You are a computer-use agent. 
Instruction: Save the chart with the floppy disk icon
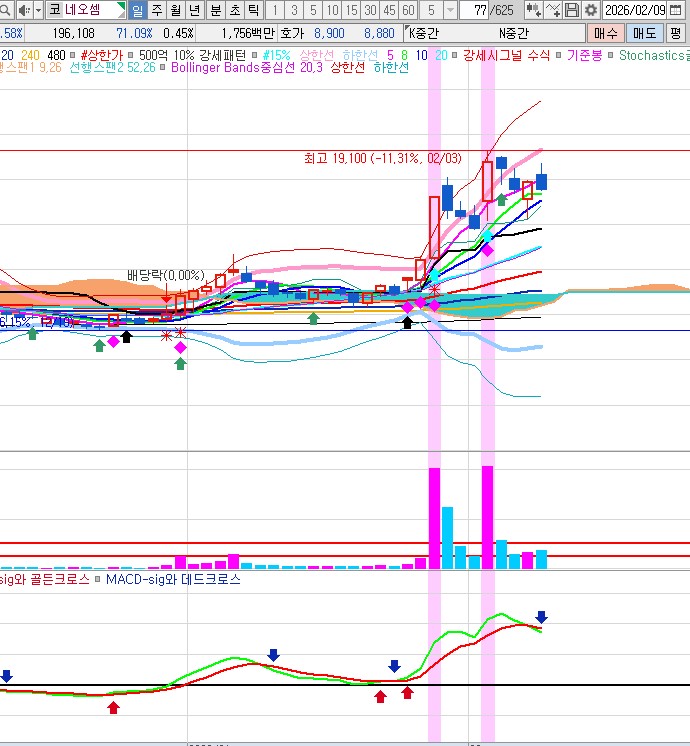572,10
